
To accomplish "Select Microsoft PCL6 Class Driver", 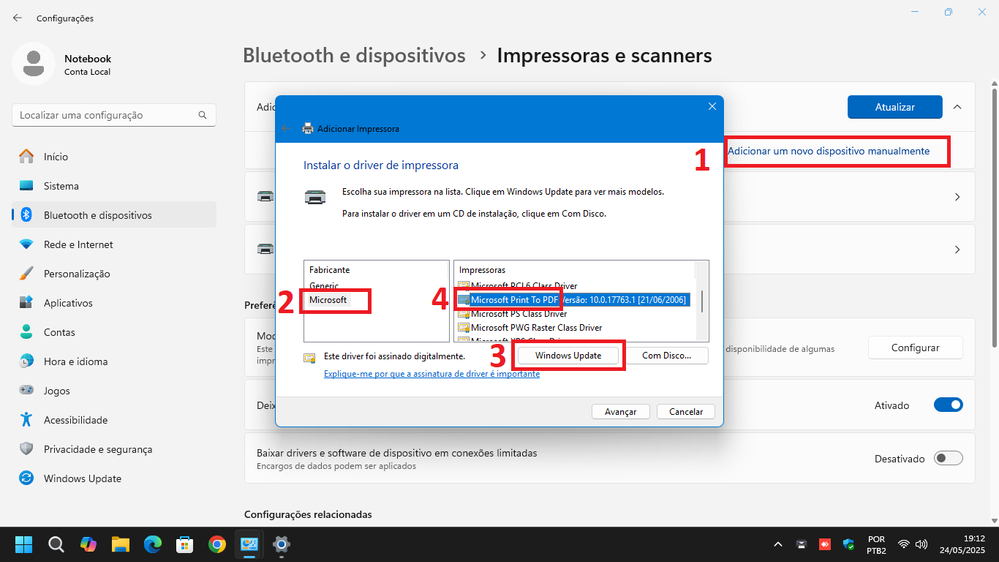I will coord(524,286).
